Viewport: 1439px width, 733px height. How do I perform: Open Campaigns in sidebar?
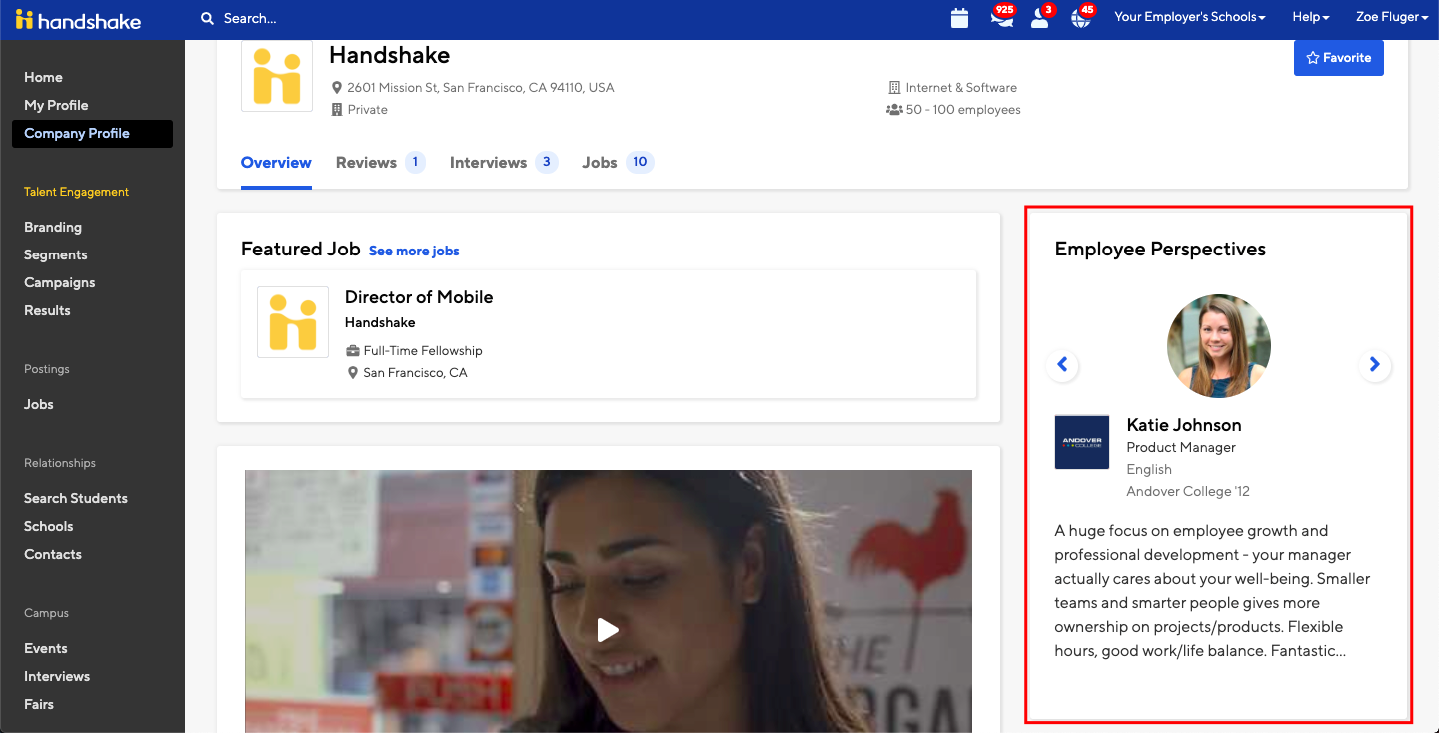click(60, 282)
